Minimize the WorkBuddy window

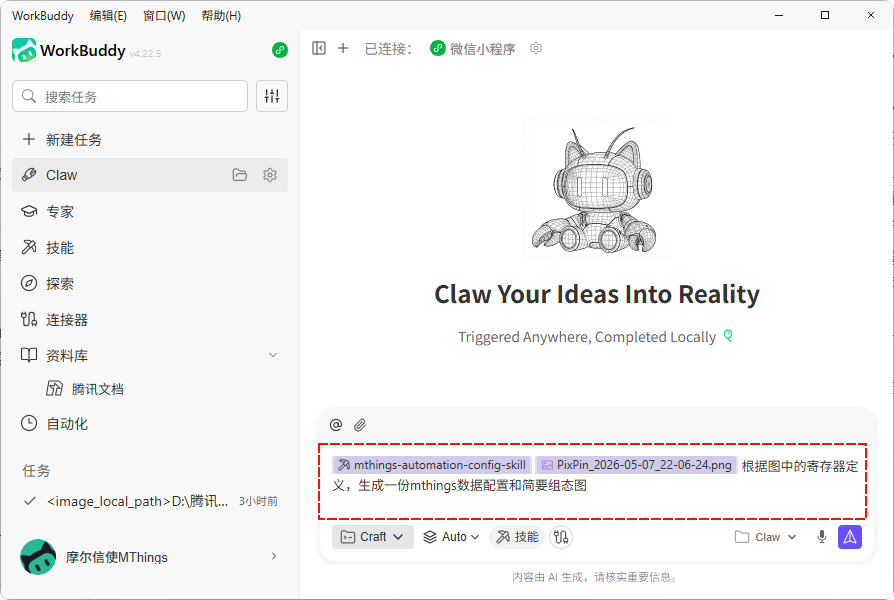779,15
